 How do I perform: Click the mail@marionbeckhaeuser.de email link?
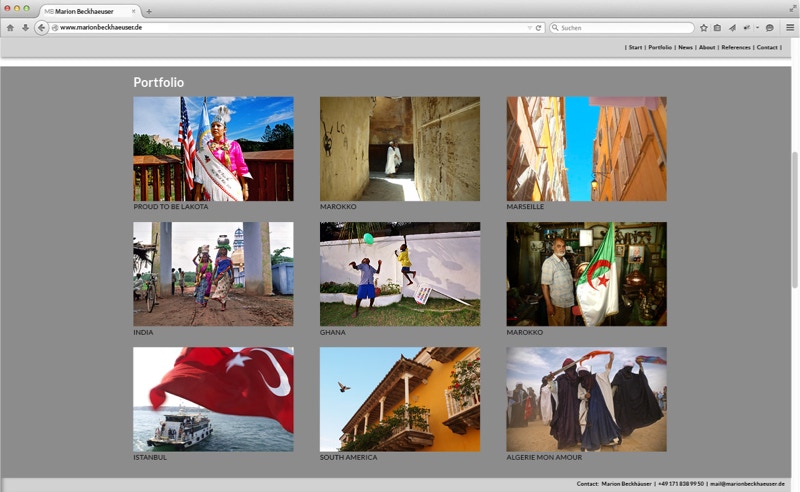746,484
